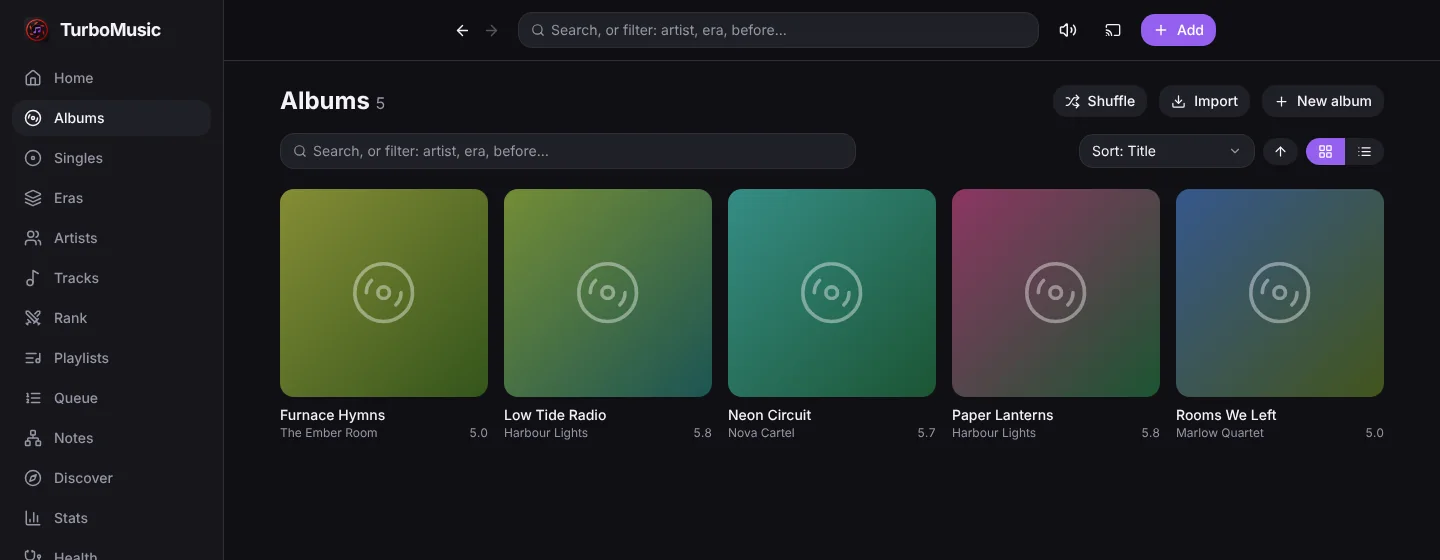Click the Discover compass icon

[x=33, y=478]
